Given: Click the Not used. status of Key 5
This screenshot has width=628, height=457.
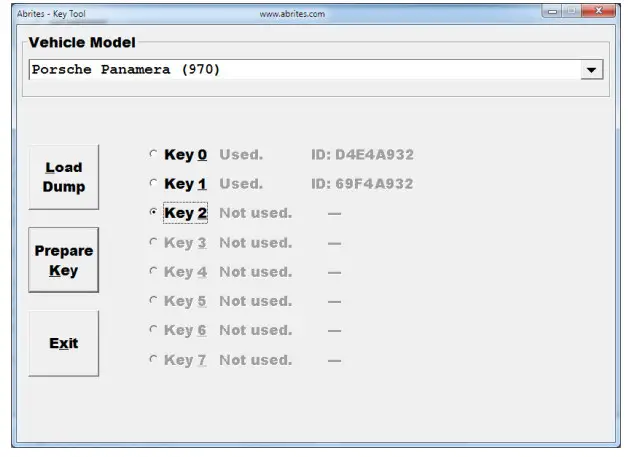Looking at the screenshot, I should (256, 301).
